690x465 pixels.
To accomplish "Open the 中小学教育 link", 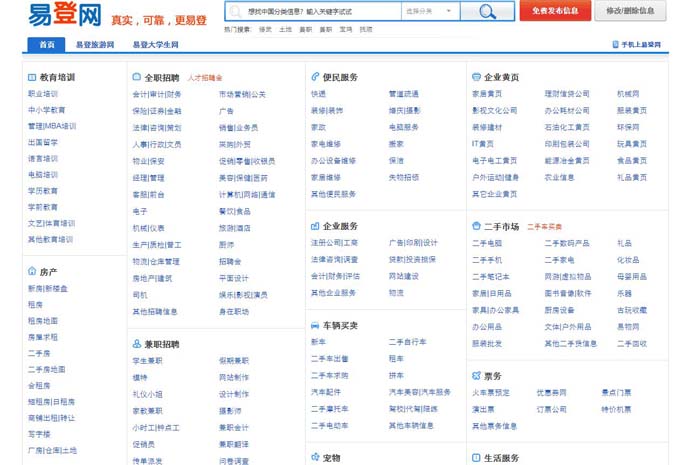I will tap(47, 110).
